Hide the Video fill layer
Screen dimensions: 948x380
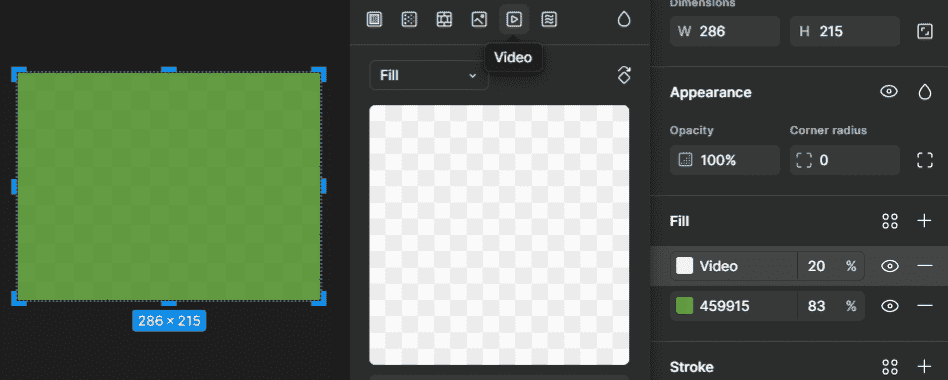click(x=889, y=266)
